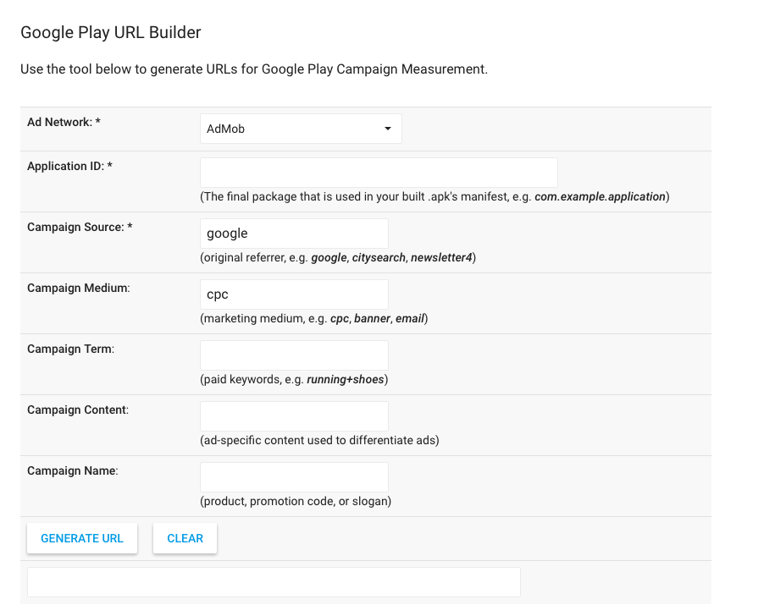Screen dimensions: 764x616
Task: Click the com.example.application hint text
Action: click(x=600, y=196)
